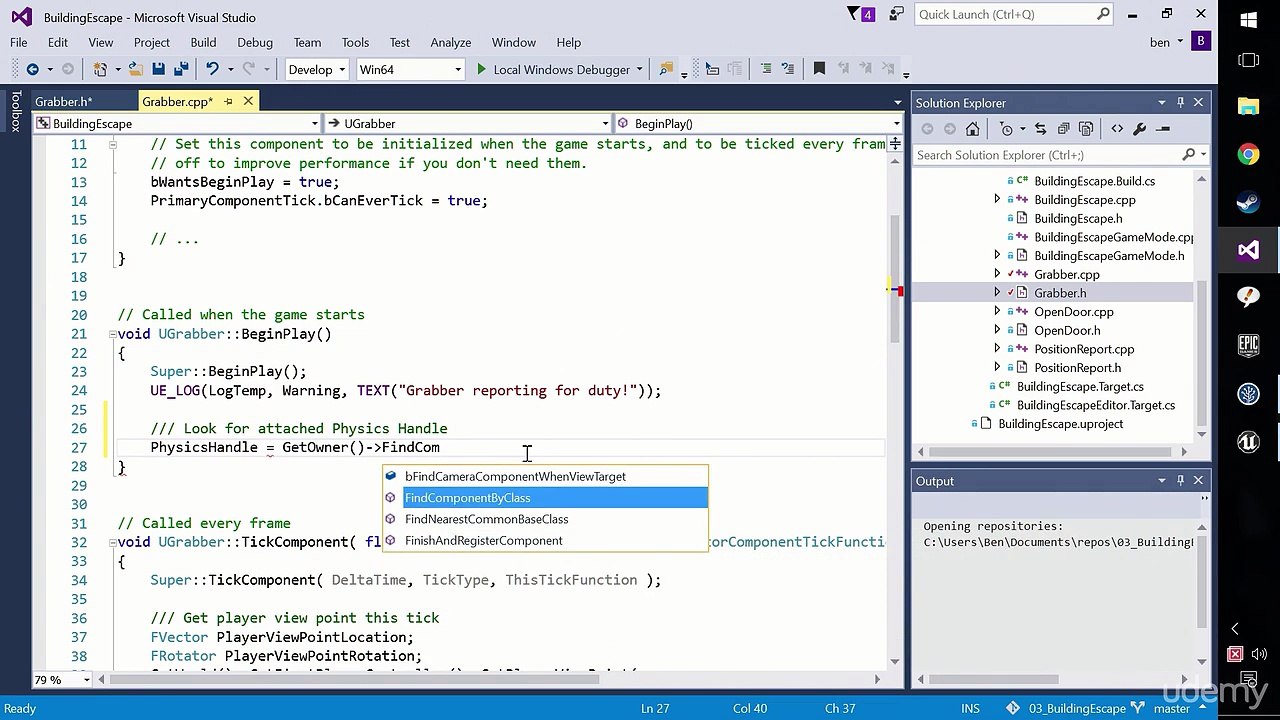The height and width of the screenshot is (720, 1280).
Task: Click the Save All toolbar icon
Action: 181,69
